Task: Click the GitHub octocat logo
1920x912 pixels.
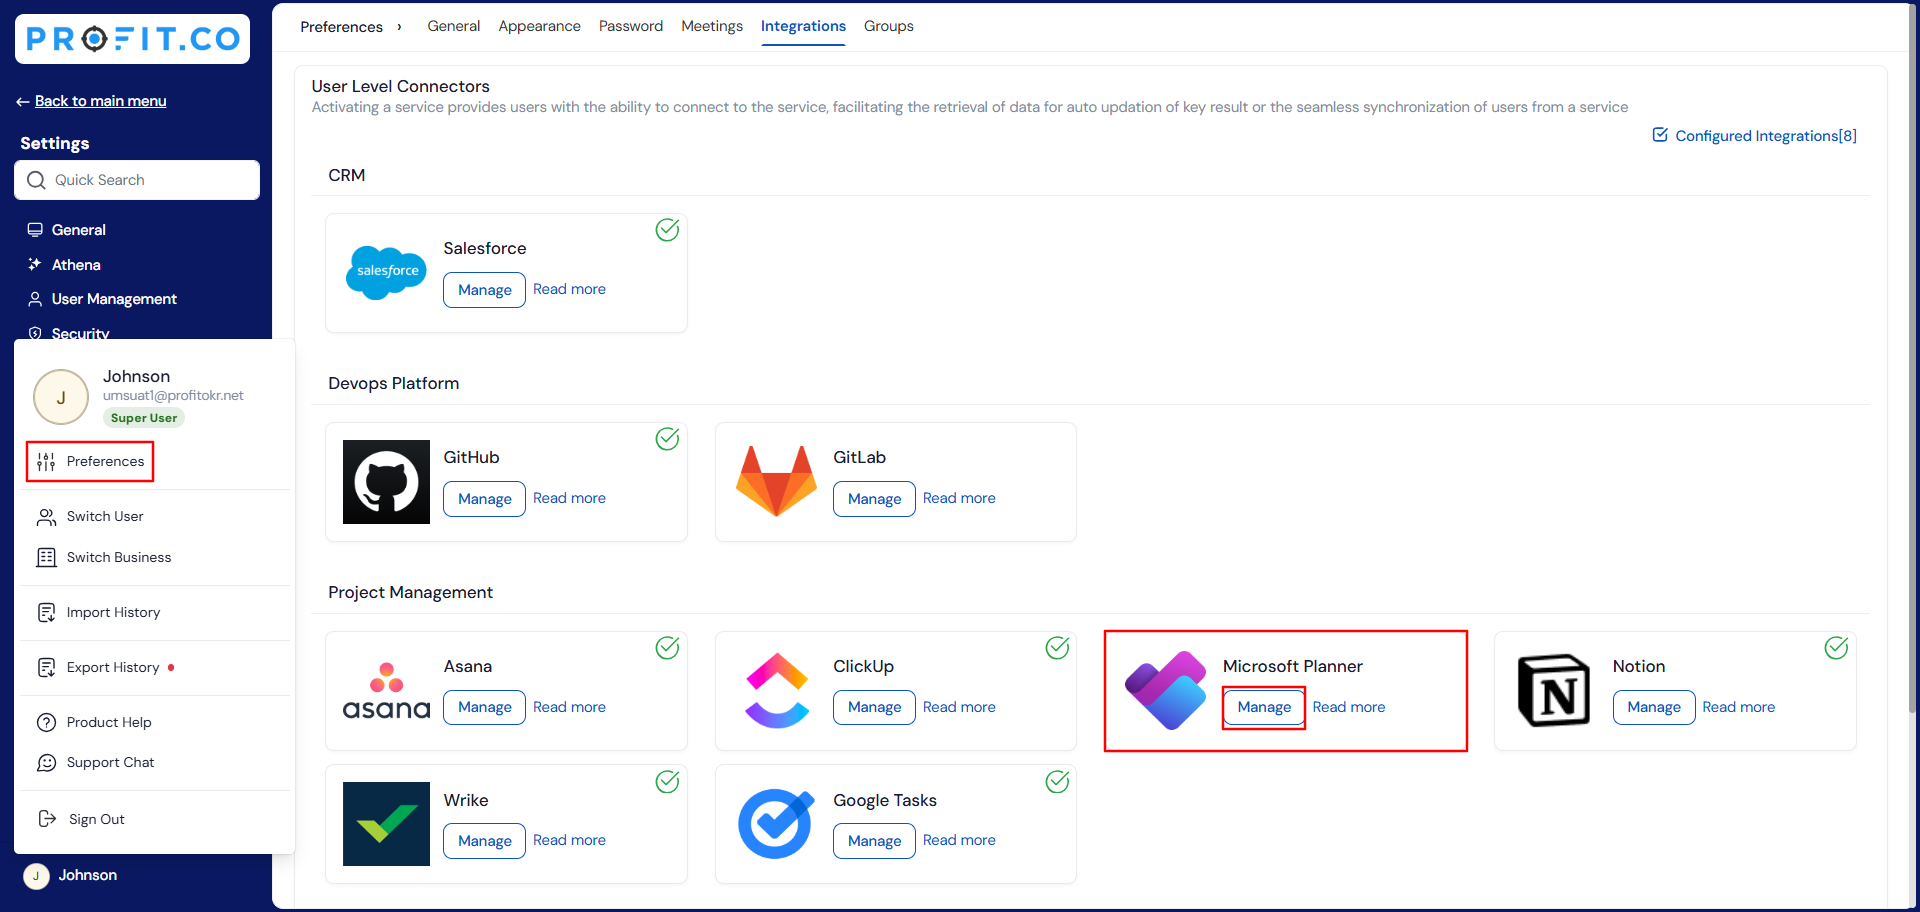Action: 386,482
